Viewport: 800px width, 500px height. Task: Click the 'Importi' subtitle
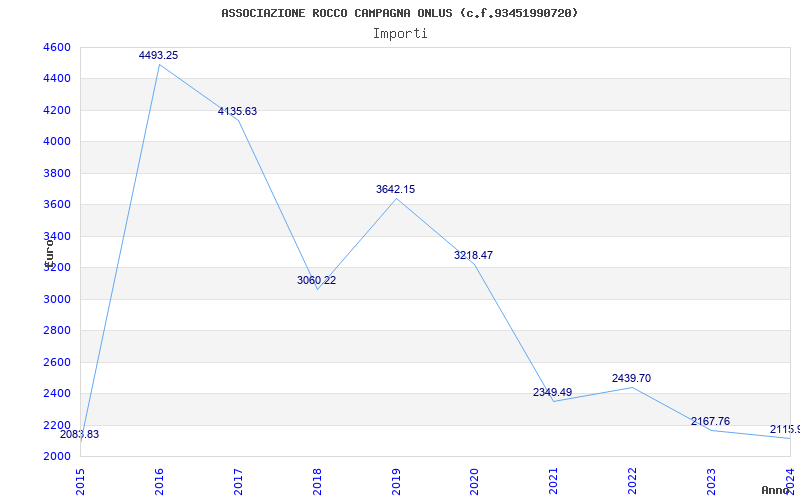(400, 34)
